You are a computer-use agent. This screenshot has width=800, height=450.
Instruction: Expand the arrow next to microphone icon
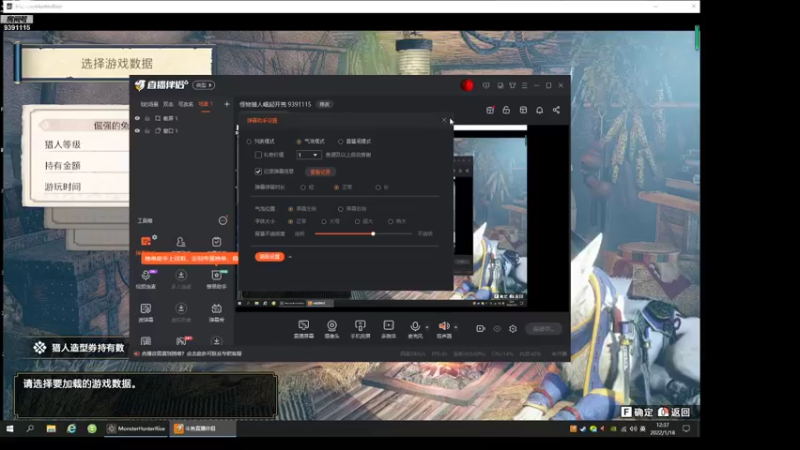(x=427, y=327)
